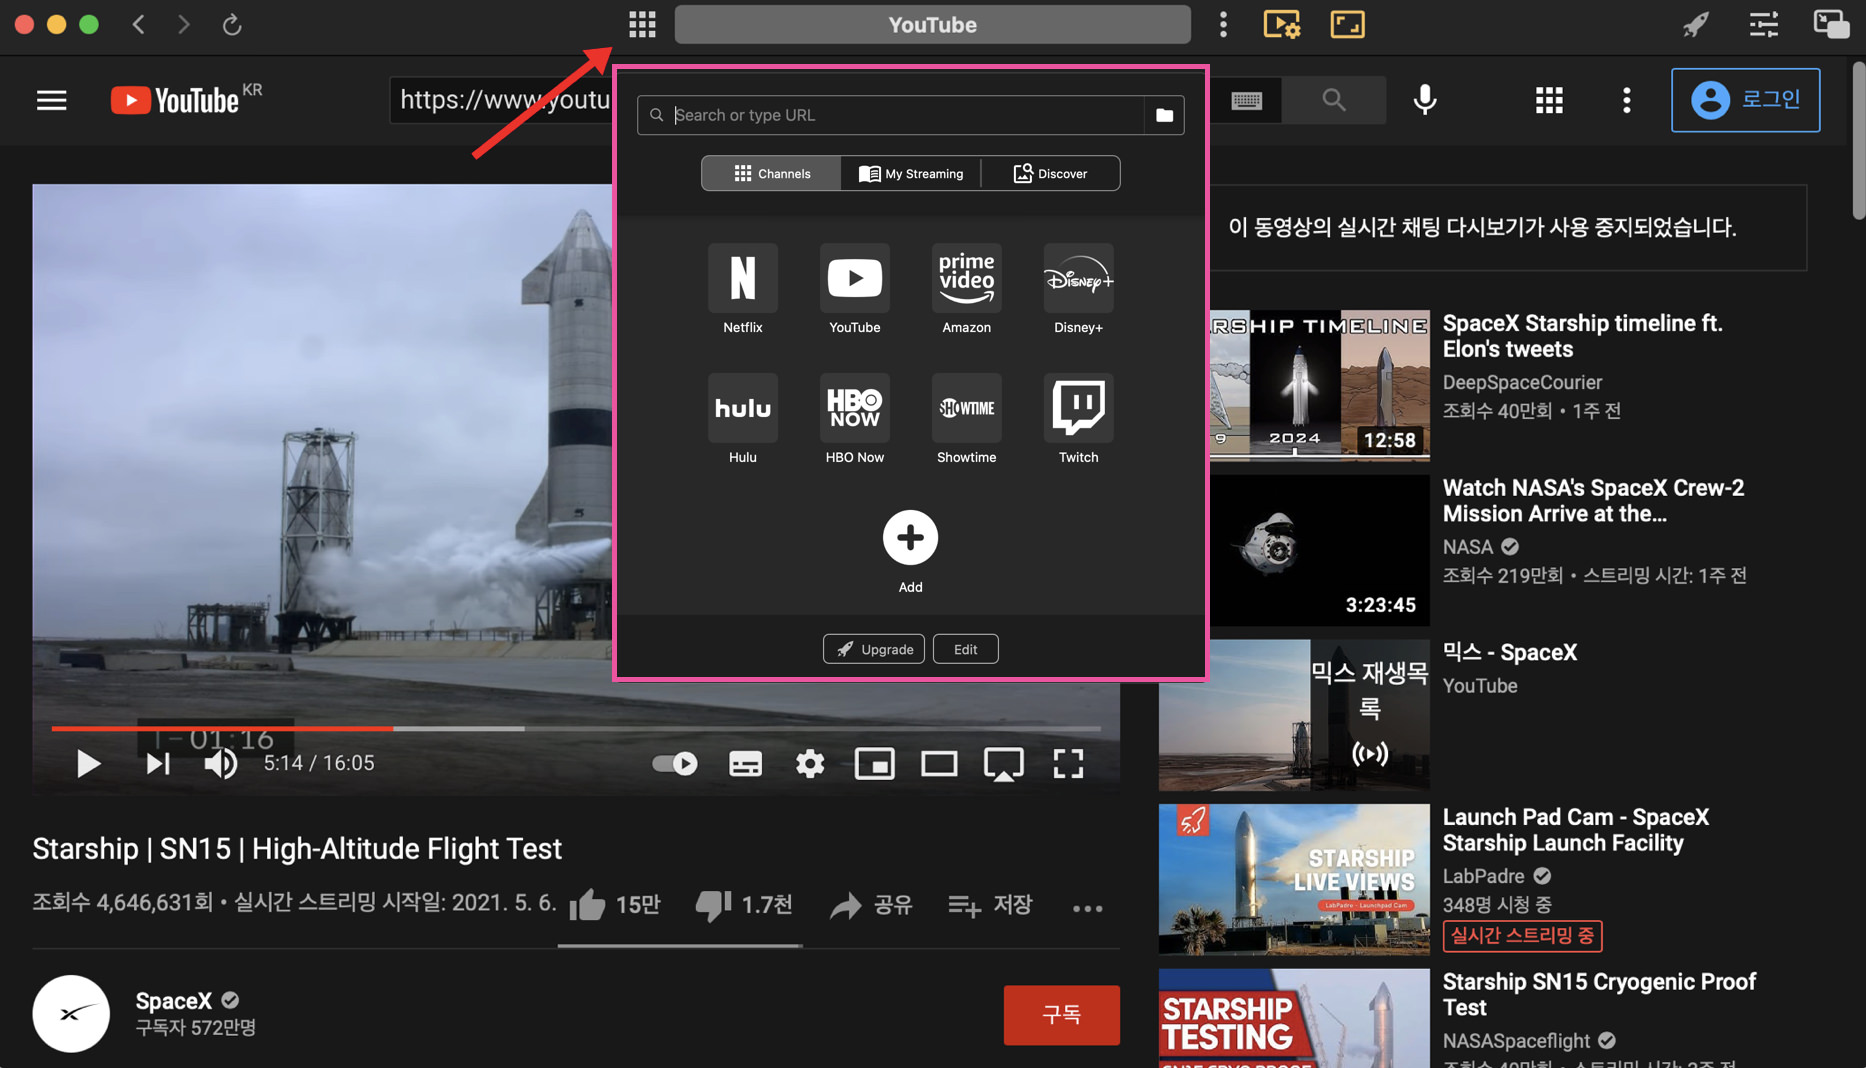Start voice search with microphone icon
Image resolution: width=1866 pixels, height=1068 pixels.
[1425, 100]
